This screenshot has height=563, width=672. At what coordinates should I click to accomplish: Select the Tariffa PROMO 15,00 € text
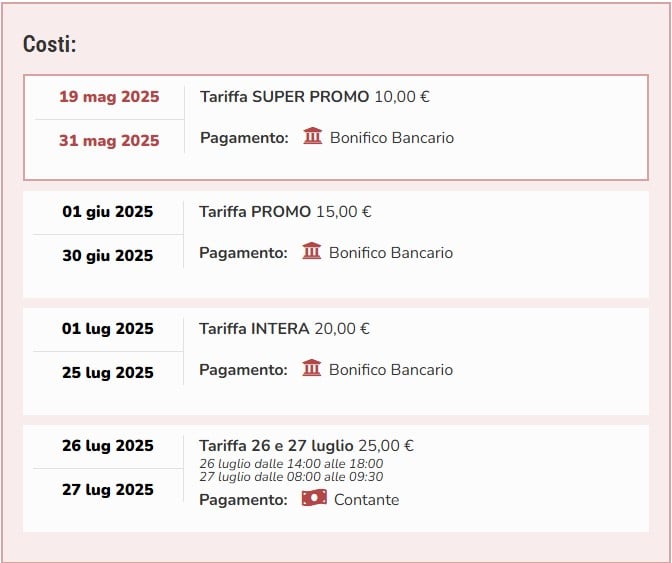pyautogui.click(x=285, y=212)
